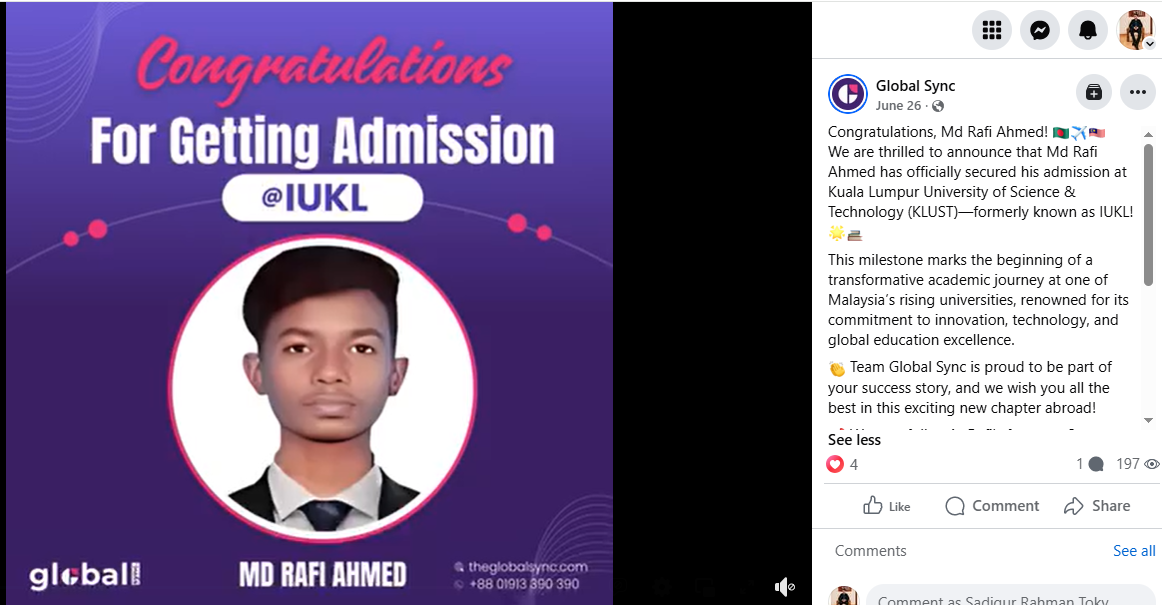Open the account profile picture menu
The height and width of the screenshot is (605, 1162).
(x=1136, y=30)
